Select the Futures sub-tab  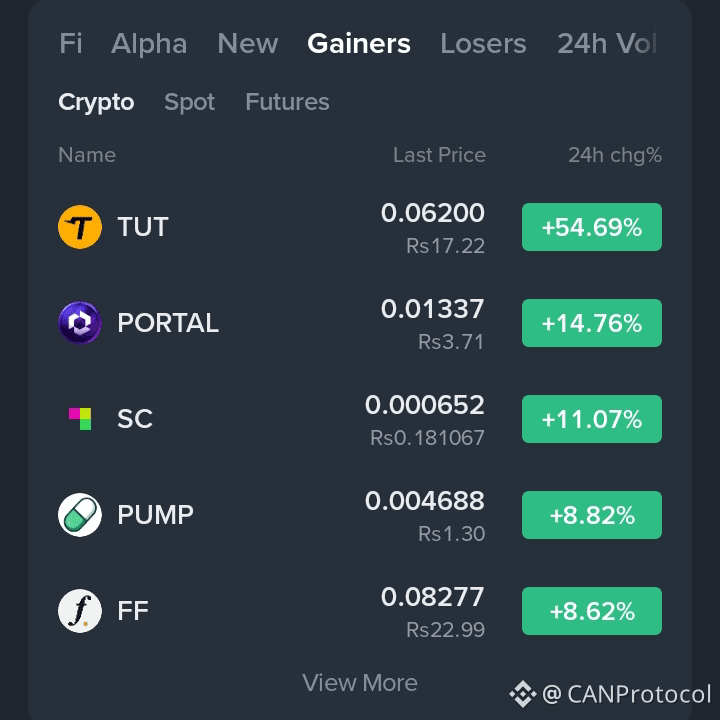point(287,102)
